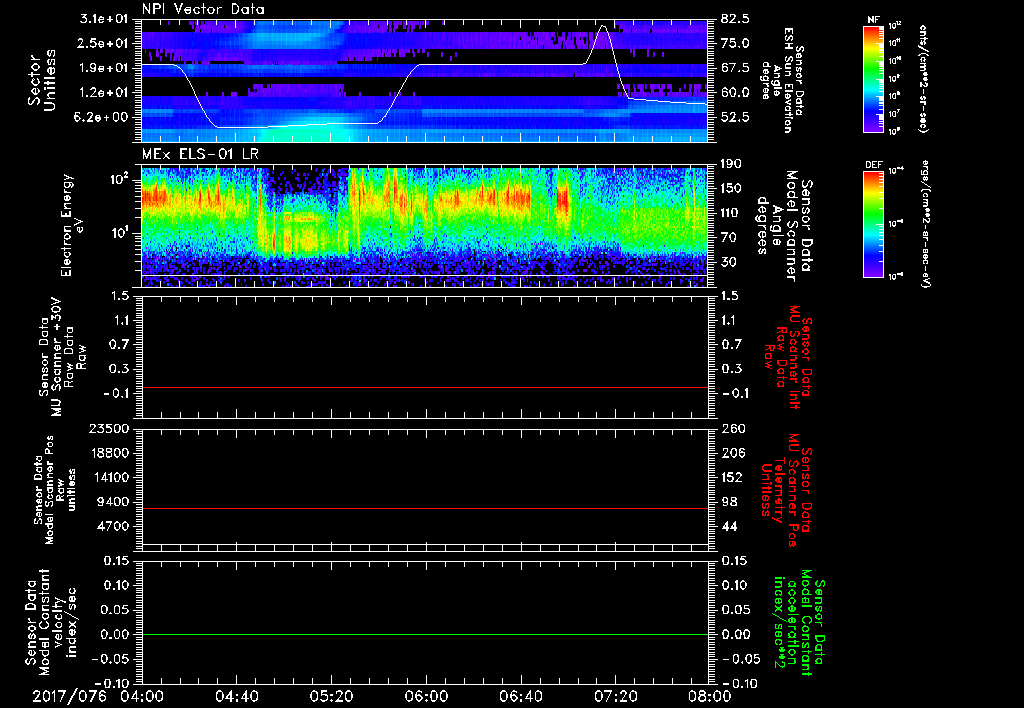Click the white sun elevation curve peak
This screenshot has width=1024, height=708.
[x=602, y=26]
